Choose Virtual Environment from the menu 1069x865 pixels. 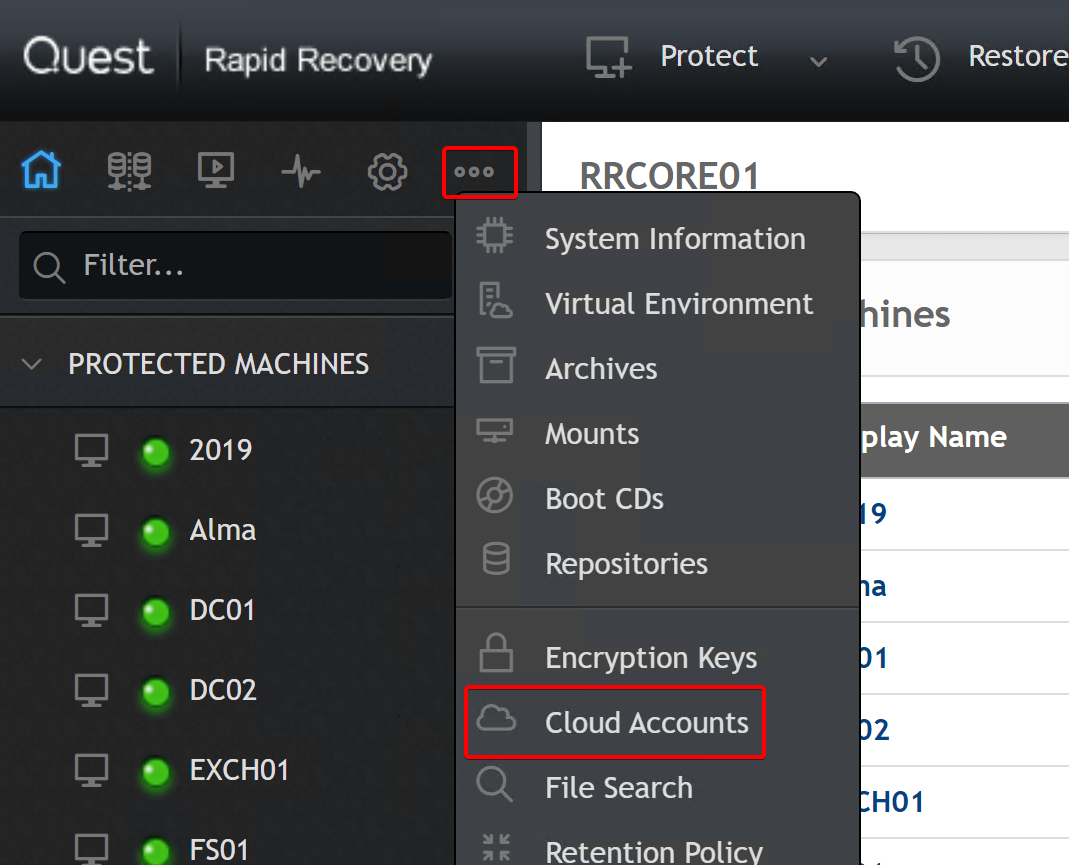(x=678, y=304)
